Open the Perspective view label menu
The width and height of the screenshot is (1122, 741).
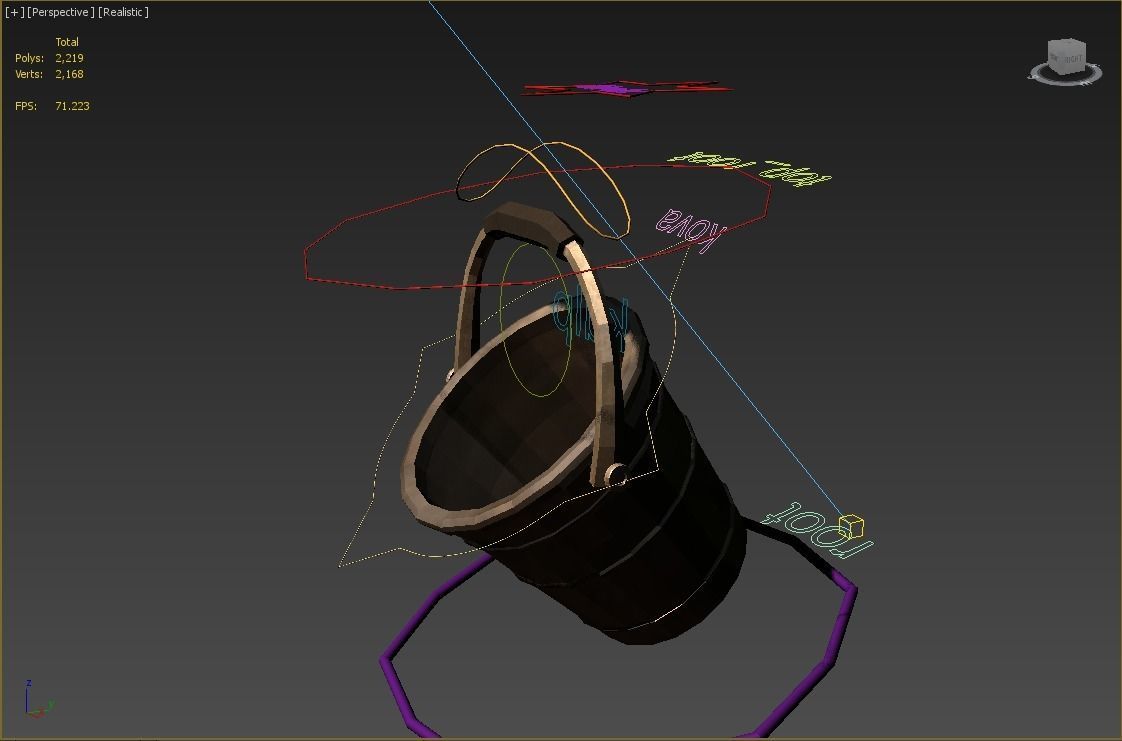coord(60,12)
